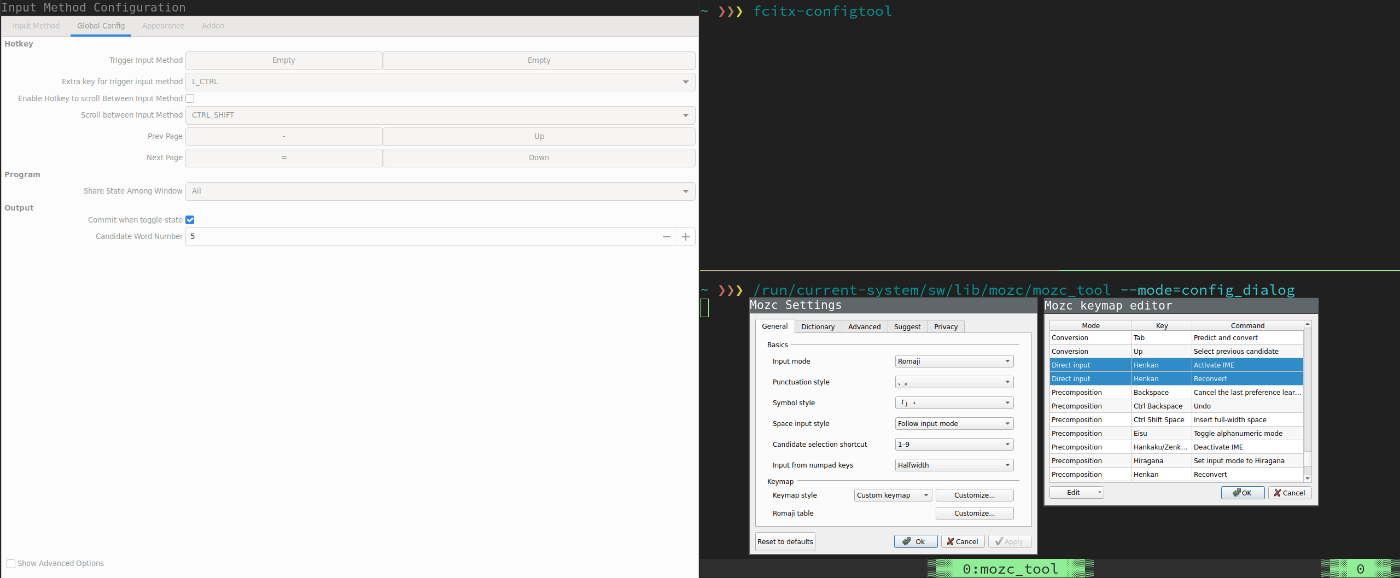Uncheck Commit when toggle state
Screen dimensions: 1400x578
(x=190, y=220)
